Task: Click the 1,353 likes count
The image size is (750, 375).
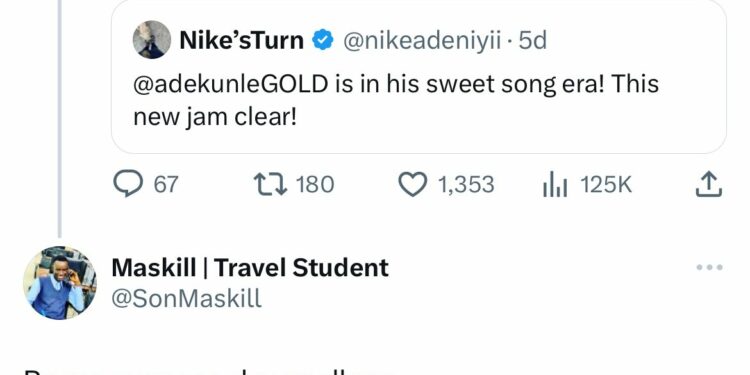Action: coord(466,185)
